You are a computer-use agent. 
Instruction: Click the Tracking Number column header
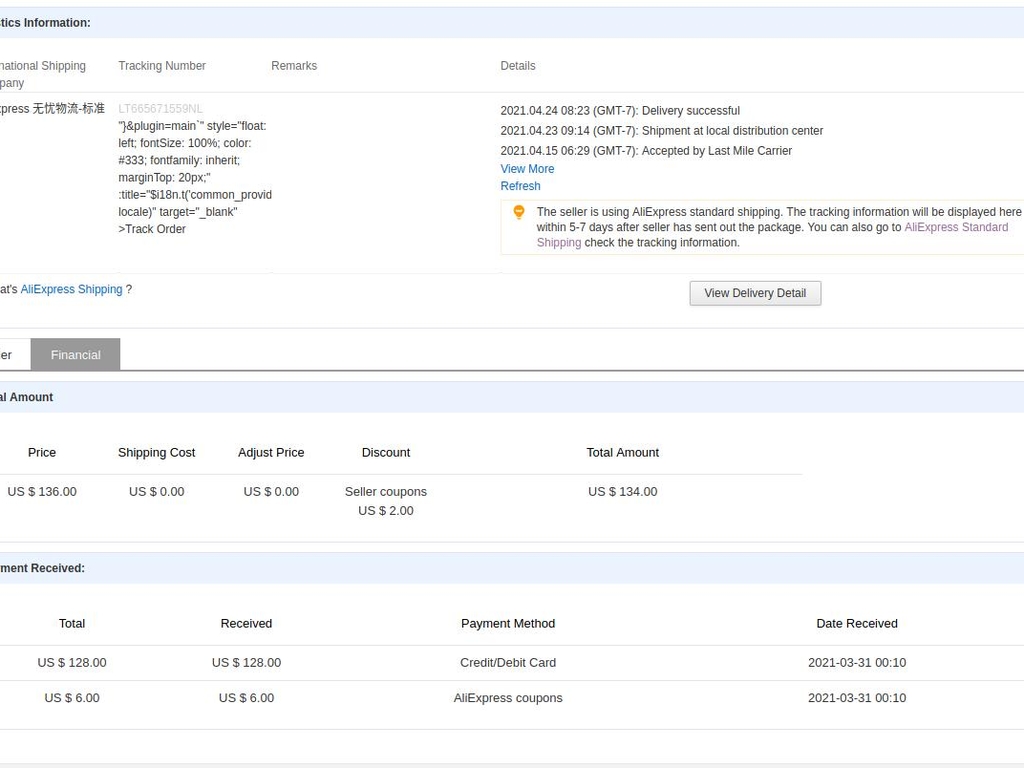click(162, 66)
